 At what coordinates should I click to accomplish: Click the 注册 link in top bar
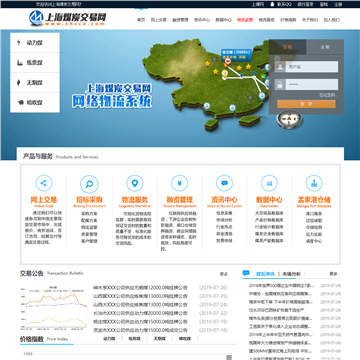coord(338,4)
